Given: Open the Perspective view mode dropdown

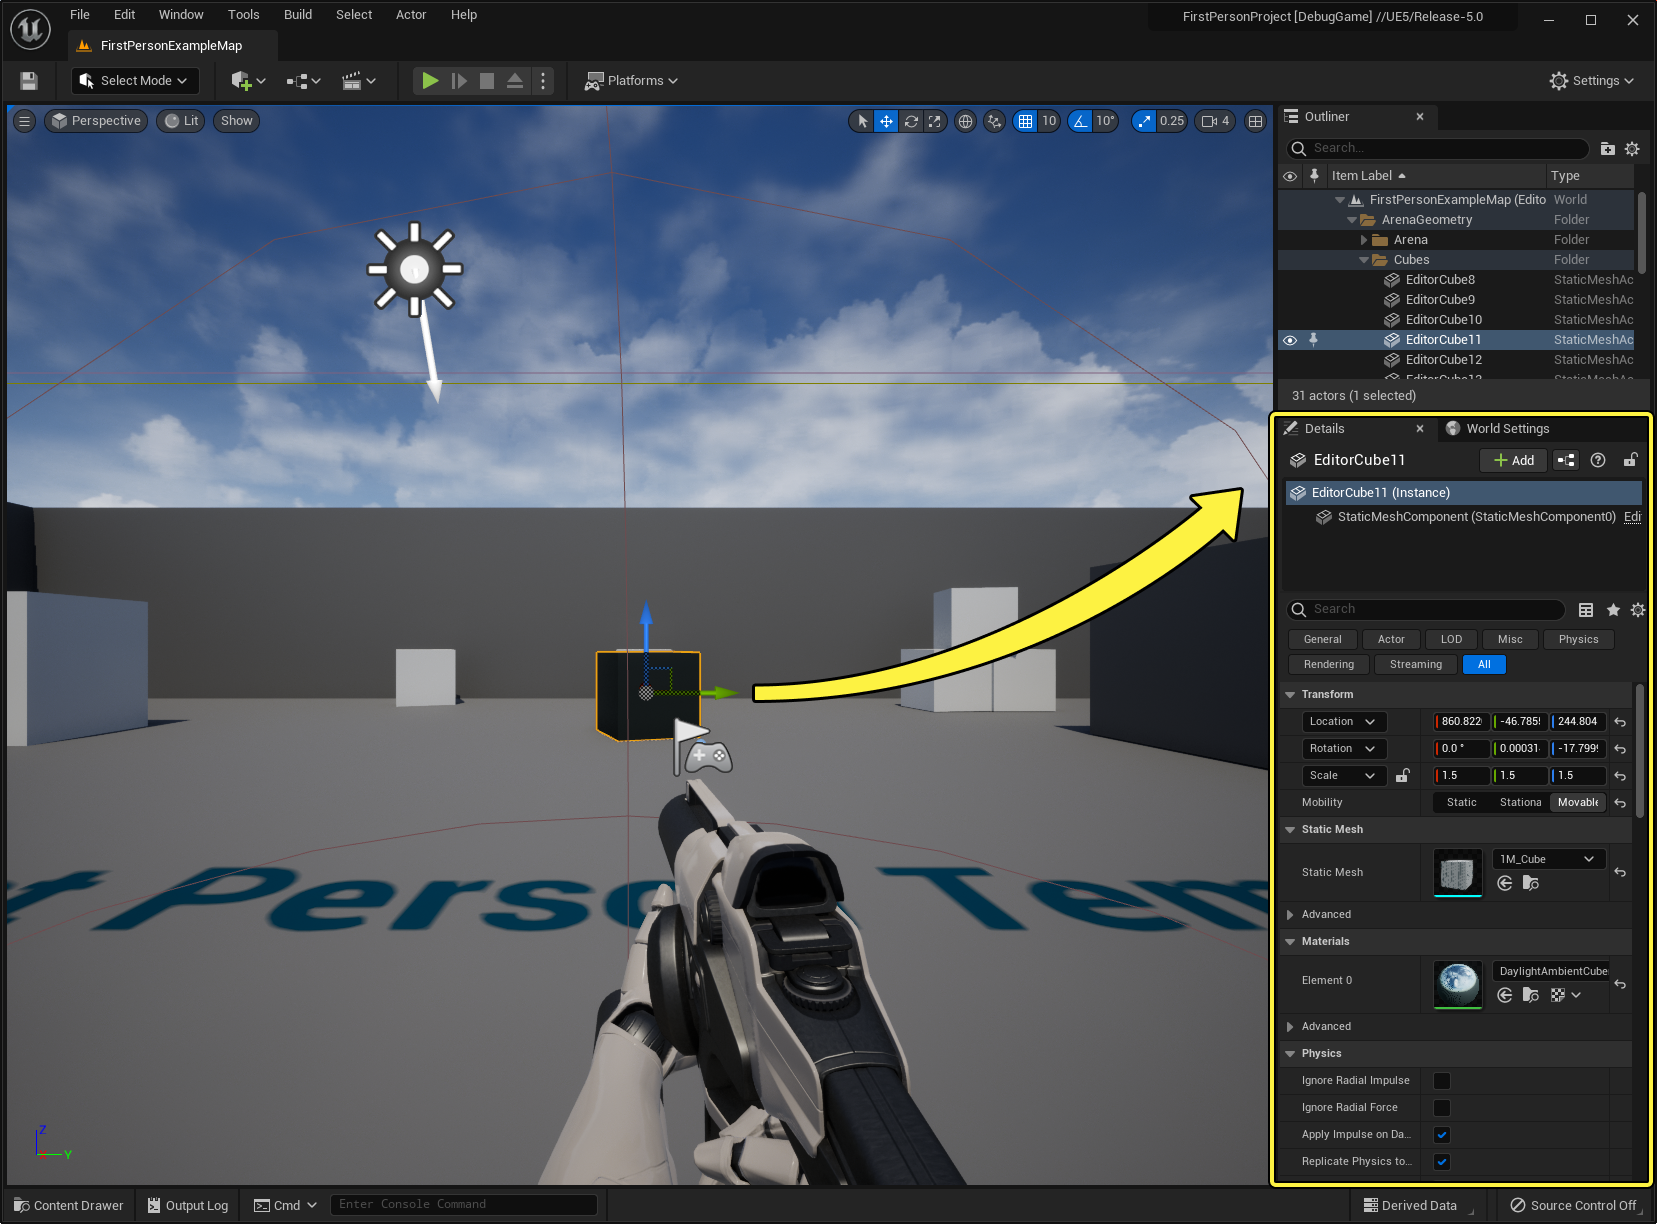Looking at the screenshot, I should [96, 121].
